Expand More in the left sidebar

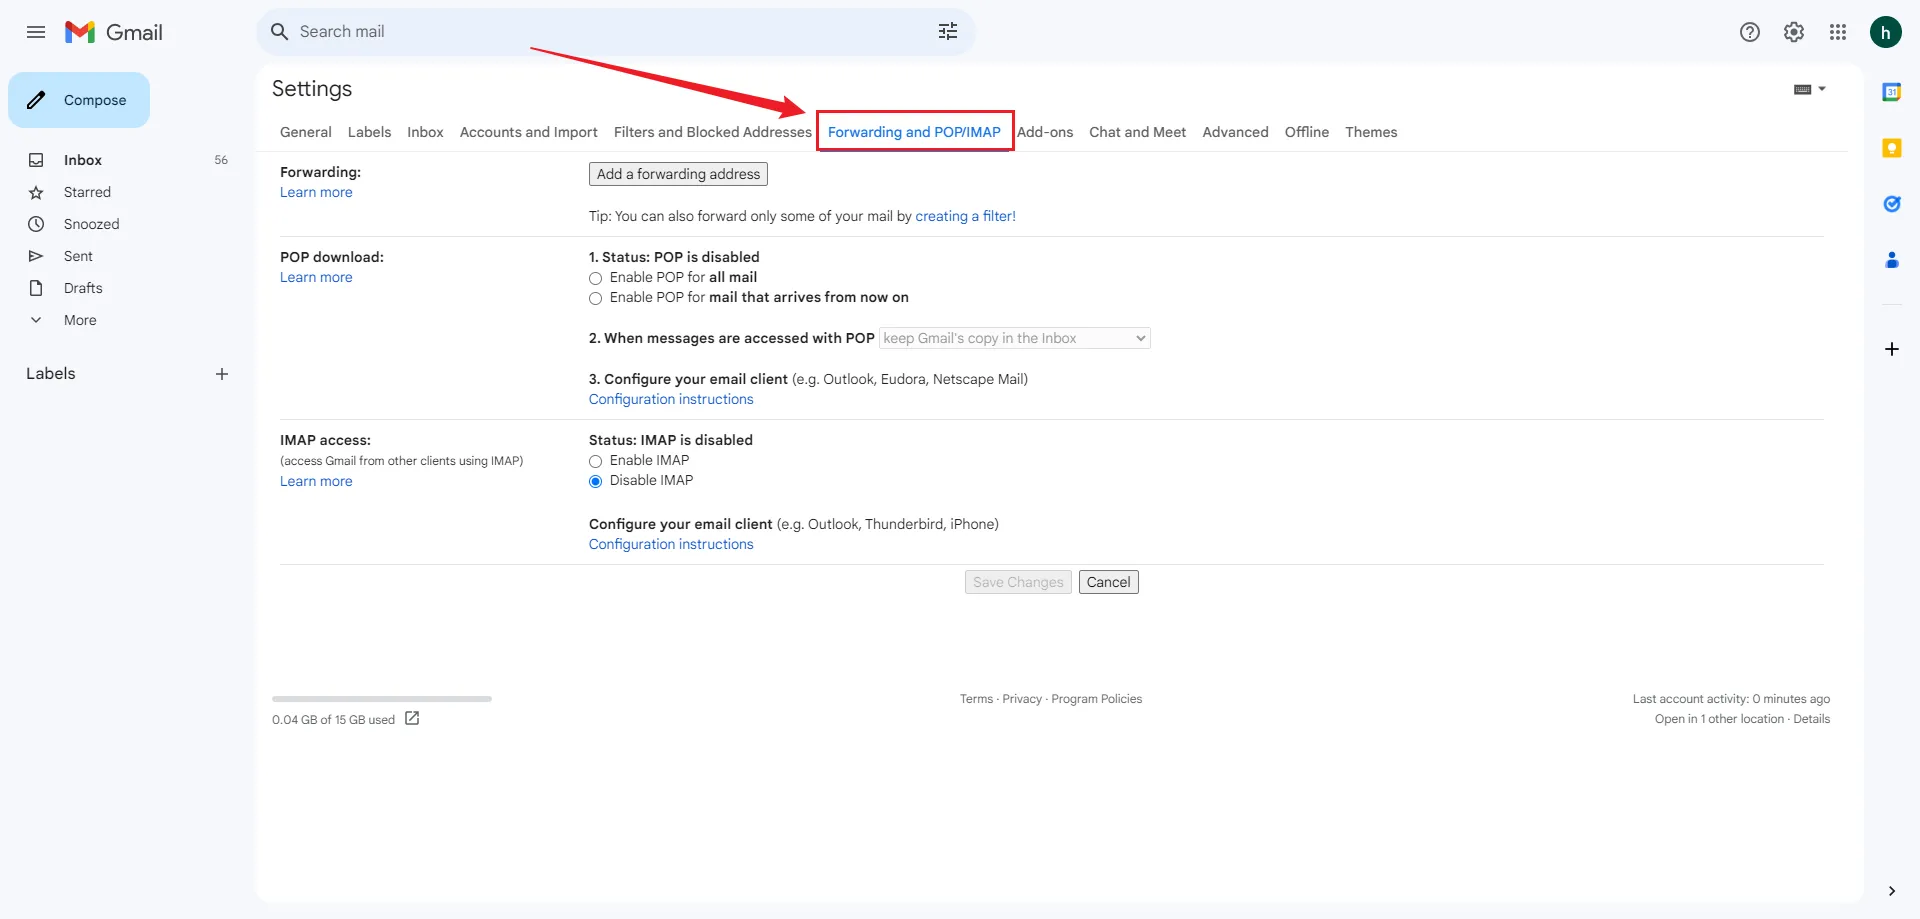[x=80, y=320]
